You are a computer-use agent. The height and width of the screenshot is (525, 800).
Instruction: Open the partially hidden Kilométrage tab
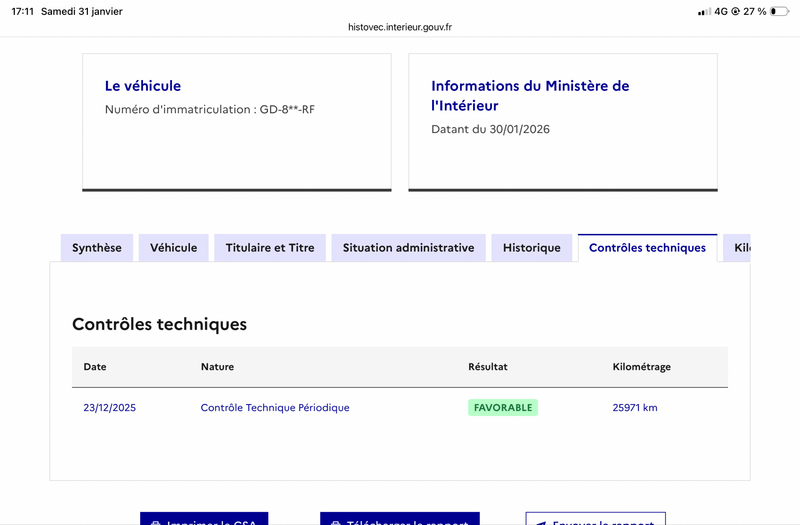point(740,248)
